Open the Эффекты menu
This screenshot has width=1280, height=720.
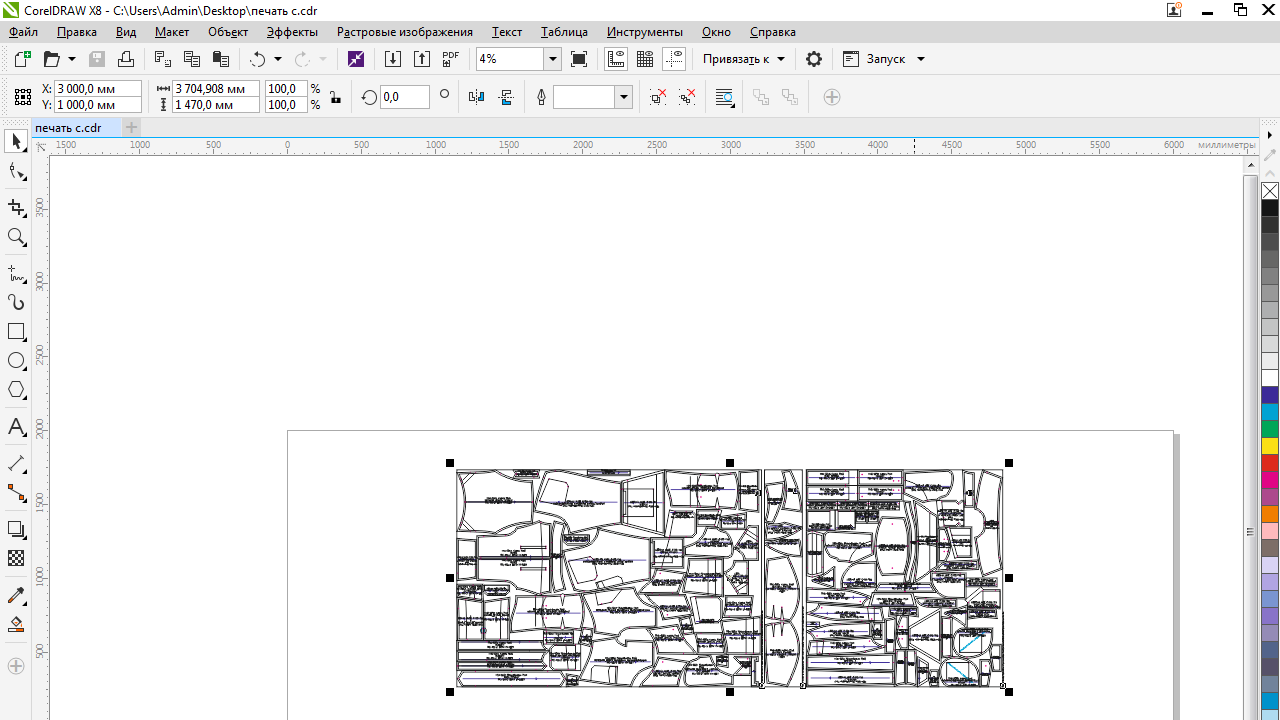(x=292, y=32)
